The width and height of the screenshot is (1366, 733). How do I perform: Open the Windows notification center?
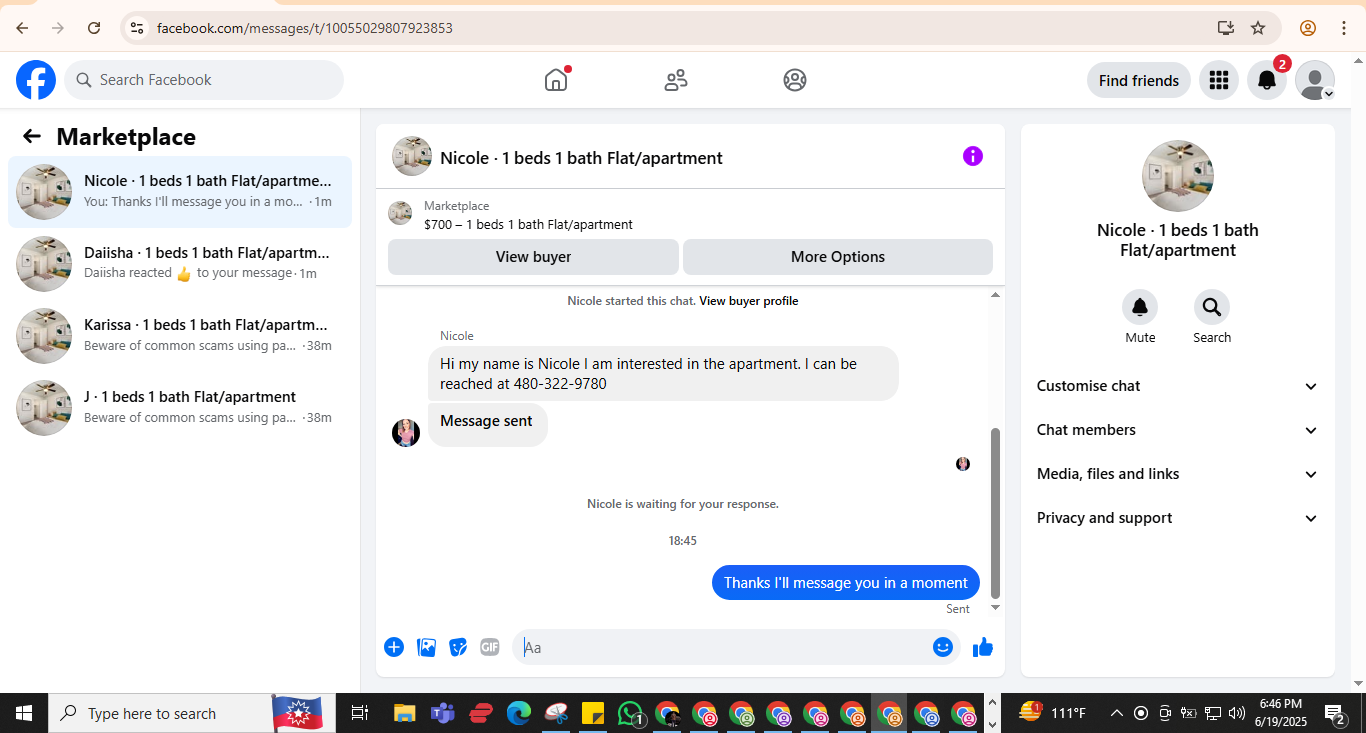(1335, 713)
